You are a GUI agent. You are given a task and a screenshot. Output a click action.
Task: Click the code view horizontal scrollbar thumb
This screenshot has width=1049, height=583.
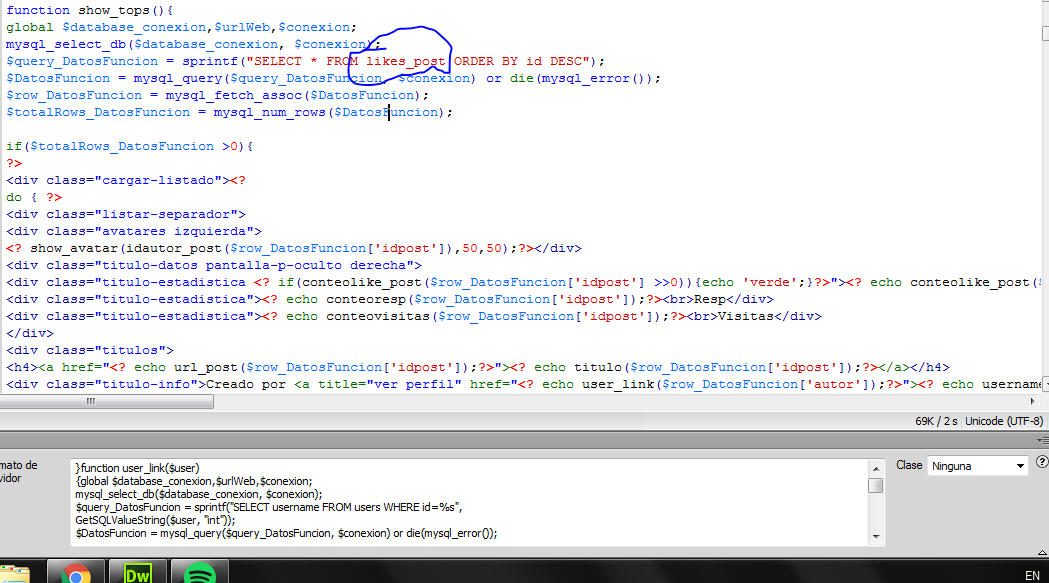[92, 401]
